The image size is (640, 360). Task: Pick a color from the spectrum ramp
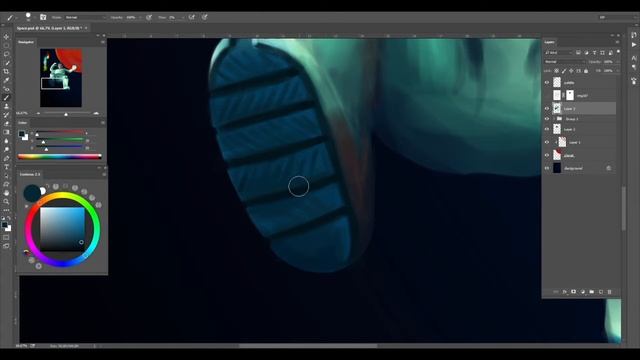pos(60,156)
